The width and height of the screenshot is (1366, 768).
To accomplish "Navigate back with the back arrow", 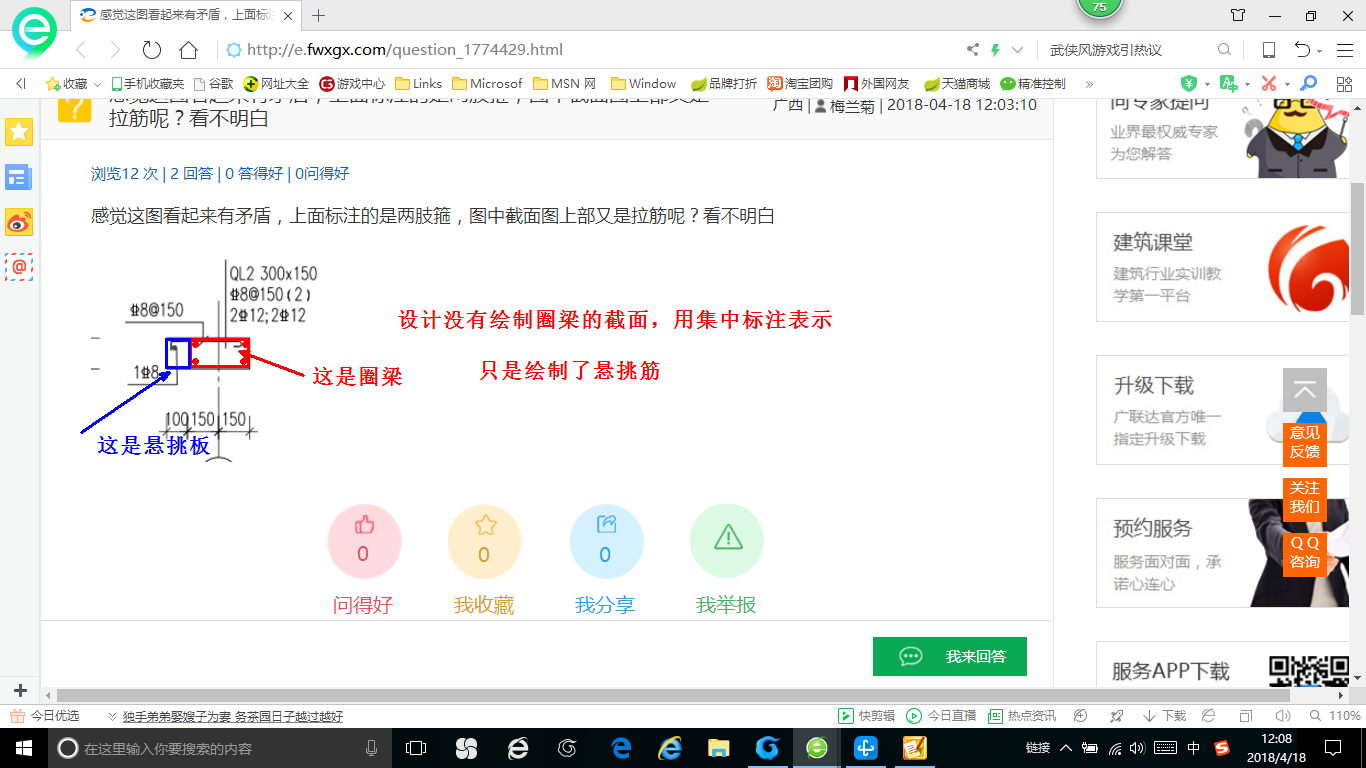I will click(x=81, y=50).
